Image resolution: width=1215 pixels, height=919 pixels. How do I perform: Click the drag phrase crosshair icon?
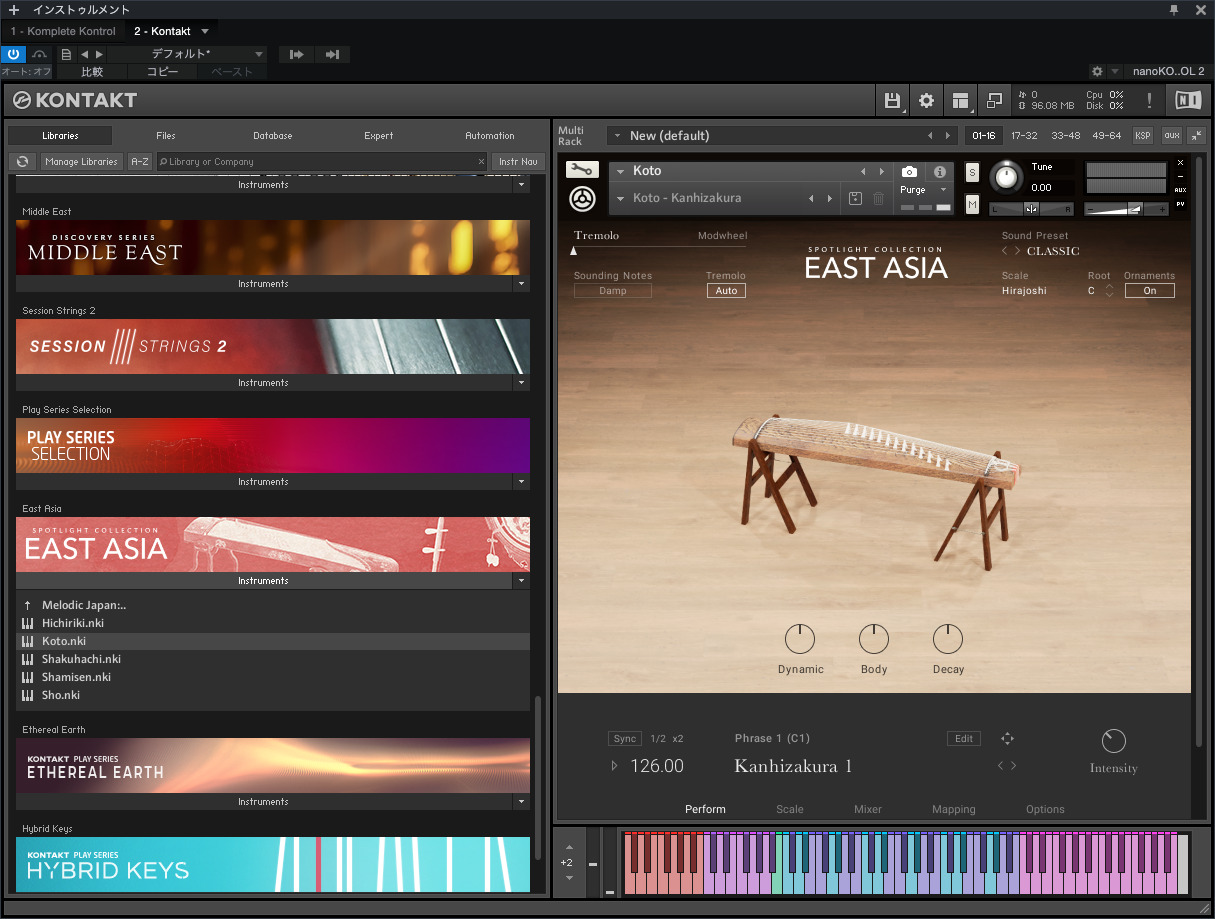click(x=1007, y=739)
